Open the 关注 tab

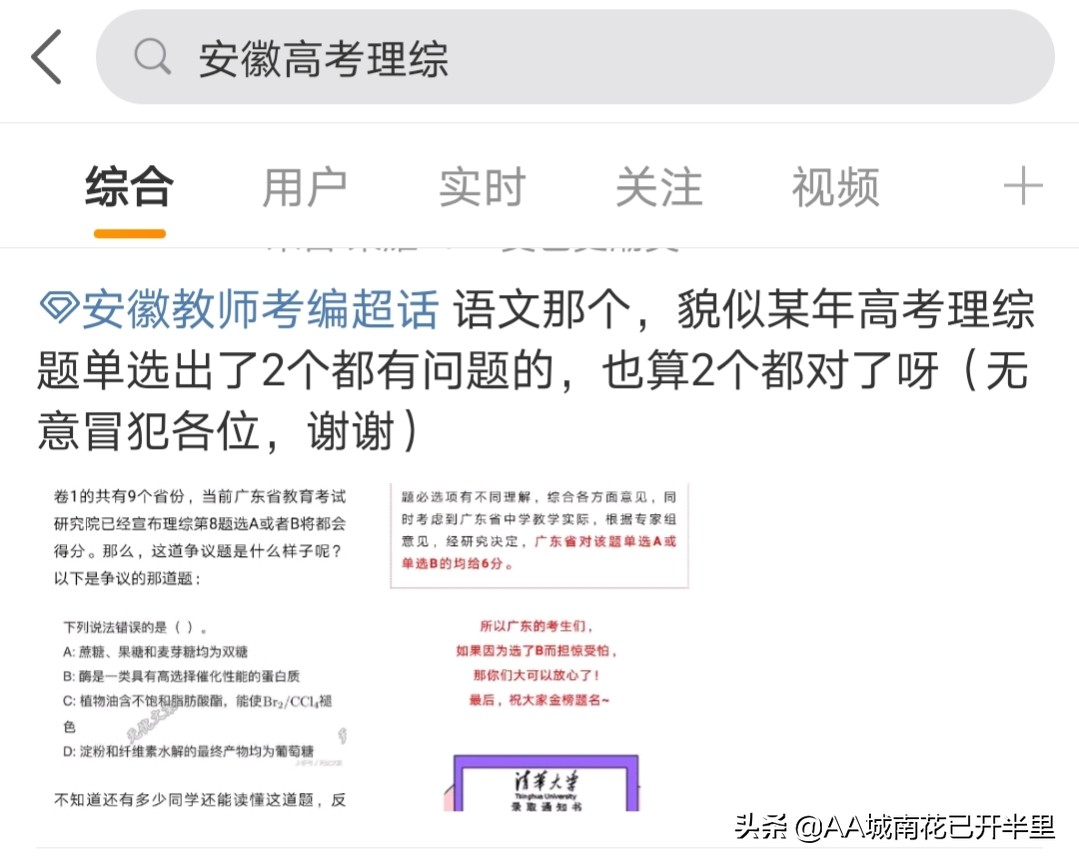click(658, 186)
